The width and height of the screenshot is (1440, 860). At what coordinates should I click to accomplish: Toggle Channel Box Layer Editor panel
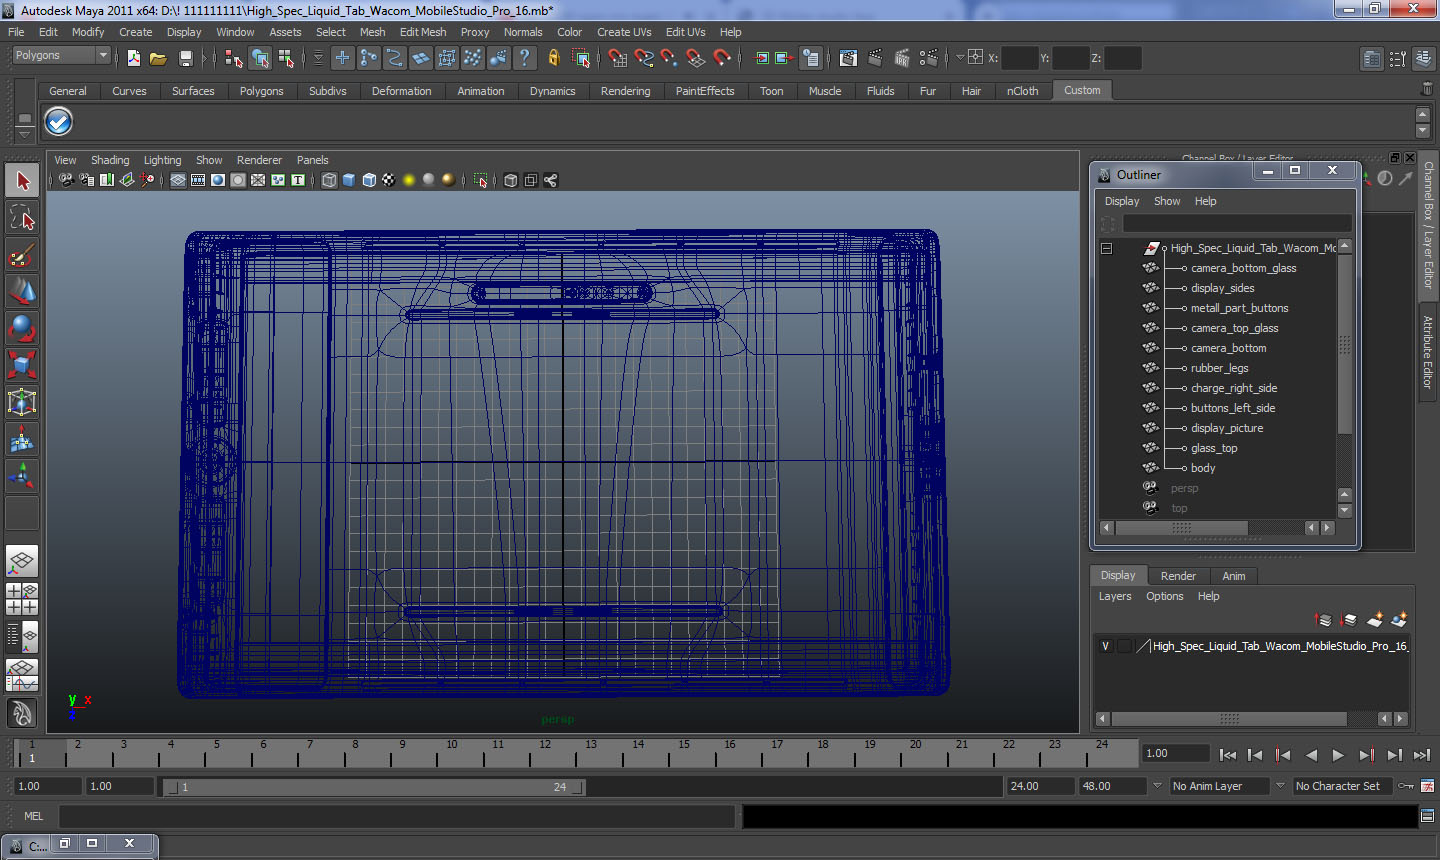click(1428, 226)
